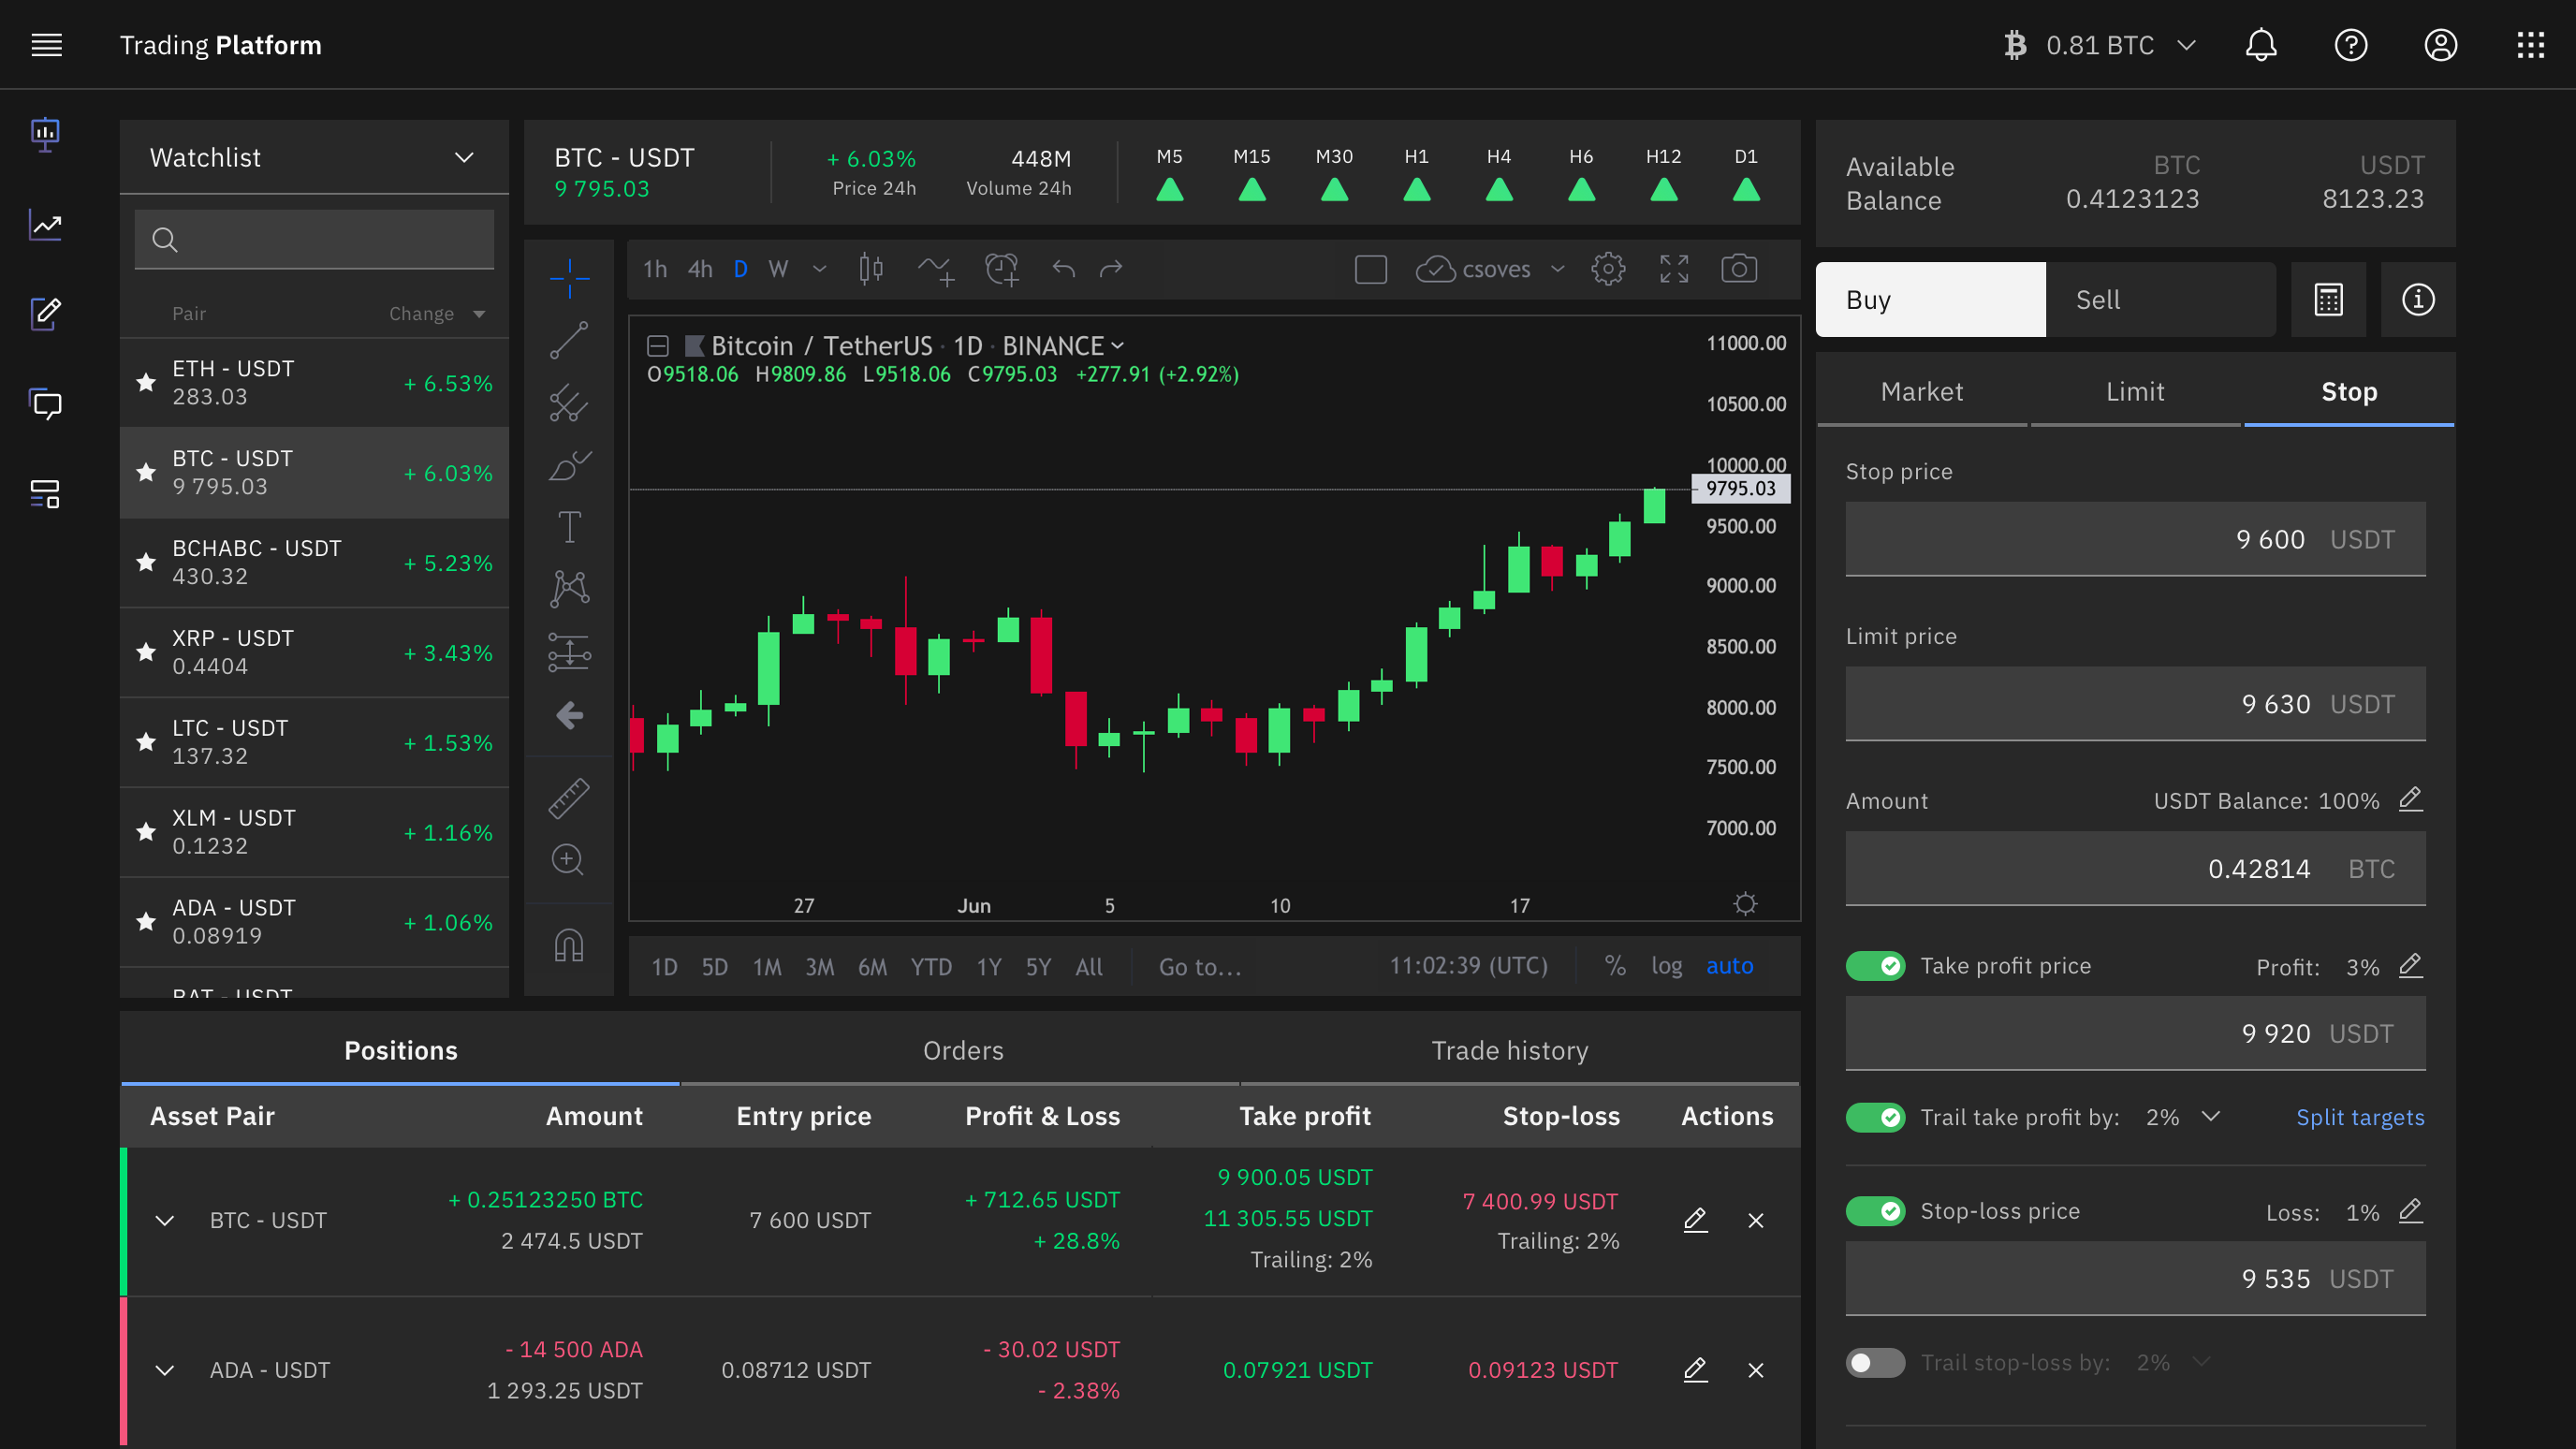Select the Limit order tab
The image size is (2576, 1449).
pos(2135,391)
